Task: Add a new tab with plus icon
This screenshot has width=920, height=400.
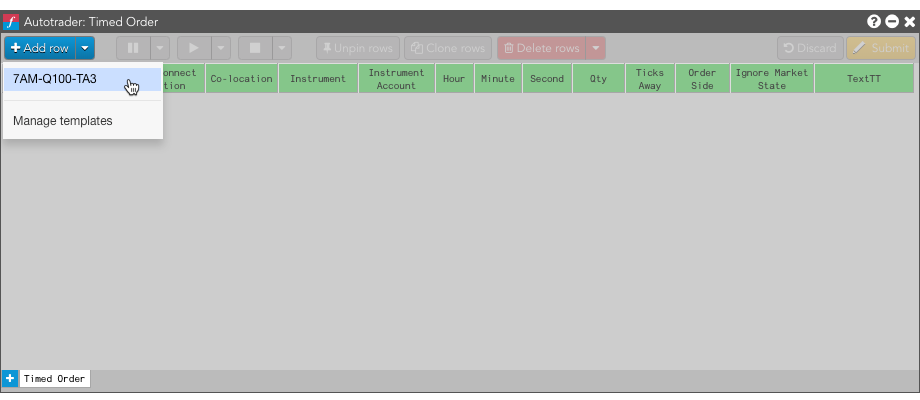Action: (10, 378)
